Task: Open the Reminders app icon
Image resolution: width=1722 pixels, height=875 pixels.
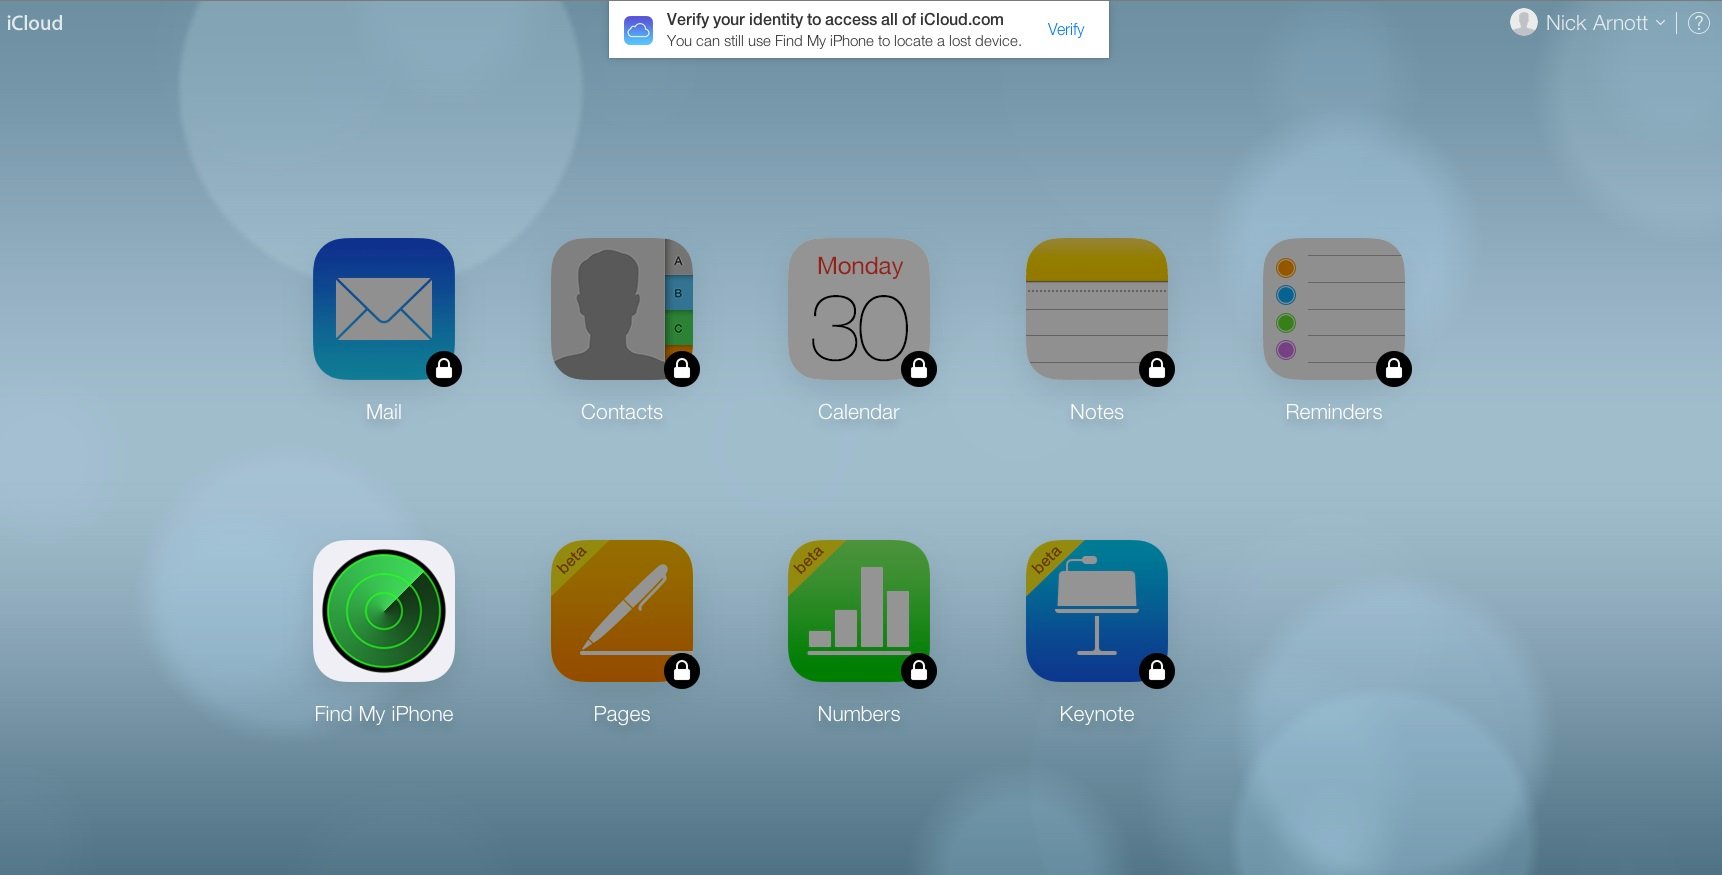Action: (x=1334, y=309)
